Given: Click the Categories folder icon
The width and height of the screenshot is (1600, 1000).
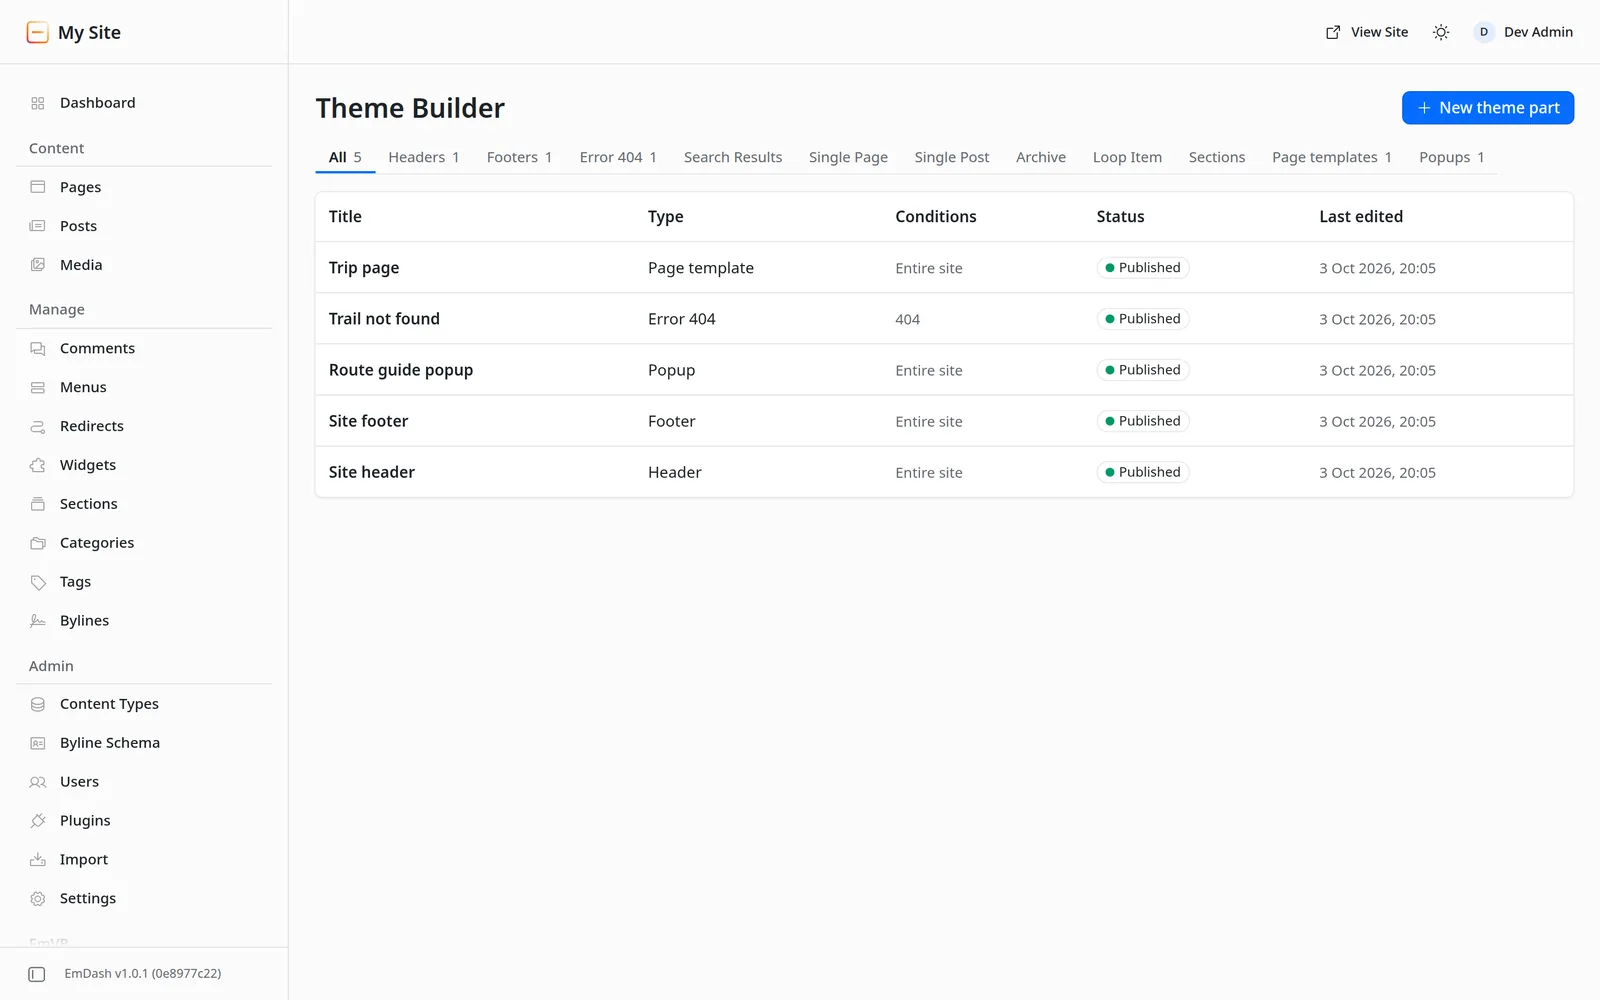Looking at the screenshot, I should pyautogui.click(x=38, y=543).
